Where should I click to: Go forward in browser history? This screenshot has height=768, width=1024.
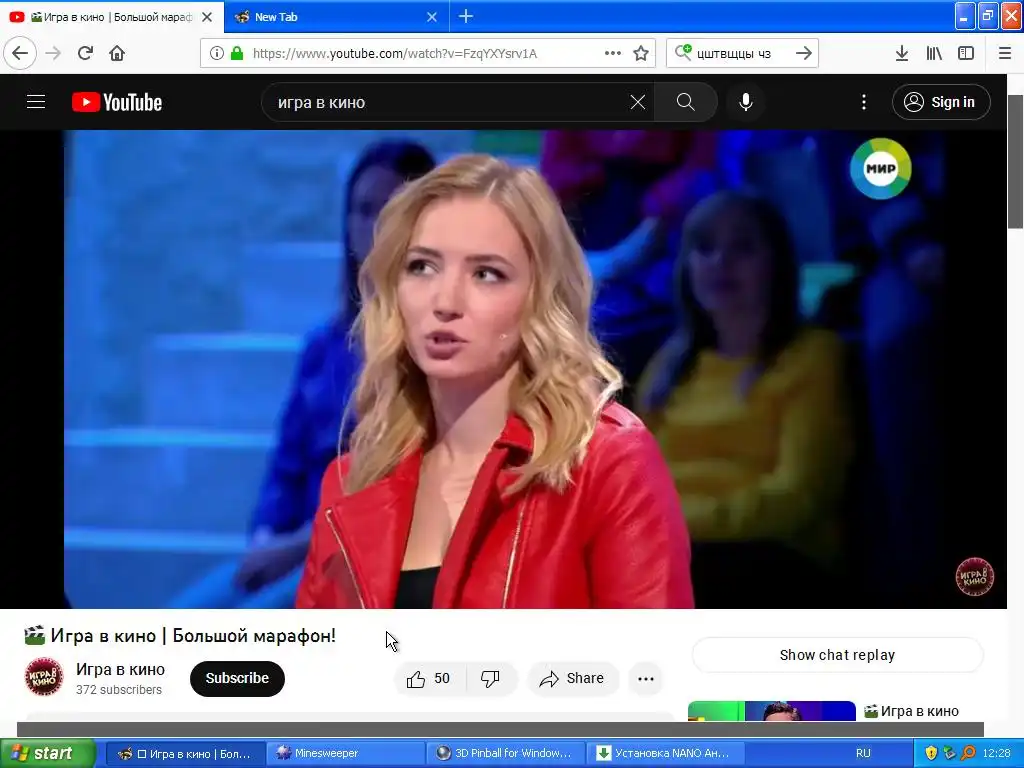click(x=54, y=53)
